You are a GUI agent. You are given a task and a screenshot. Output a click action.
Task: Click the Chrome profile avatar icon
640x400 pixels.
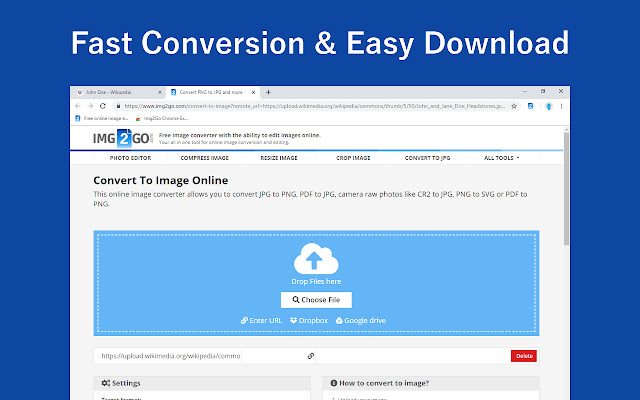[x=549, y=105]
